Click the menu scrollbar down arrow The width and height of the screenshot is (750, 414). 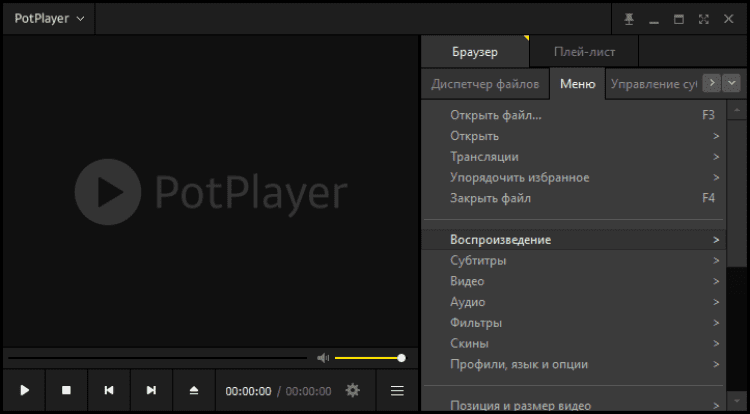click(x=737, y=401)
